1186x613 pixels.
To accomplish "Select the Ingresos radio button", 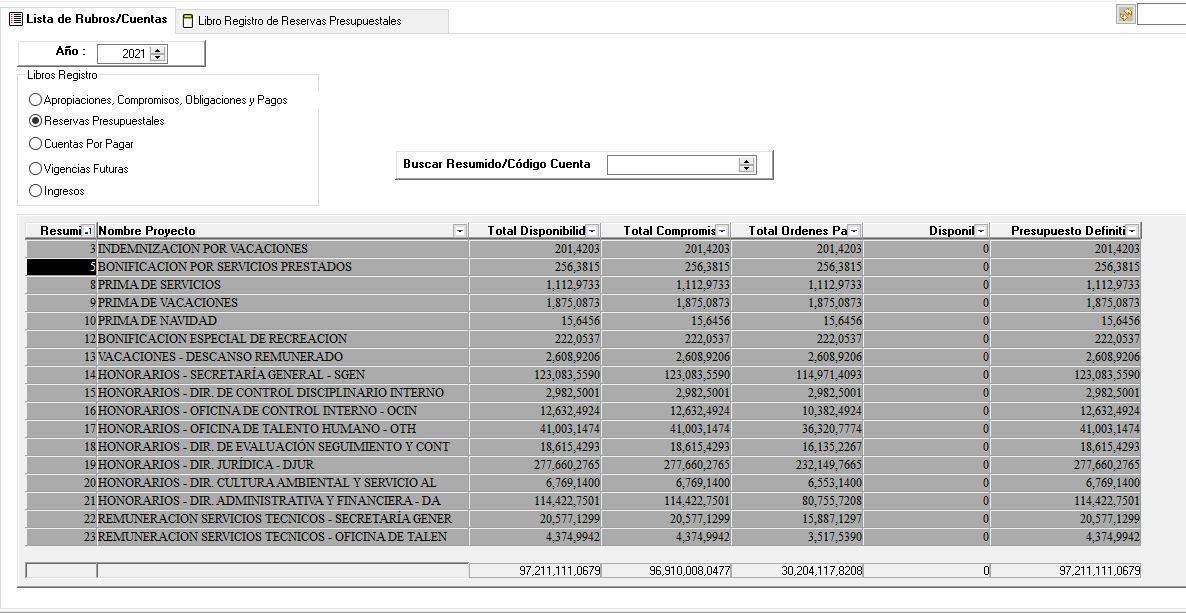I will coord(36,191).
